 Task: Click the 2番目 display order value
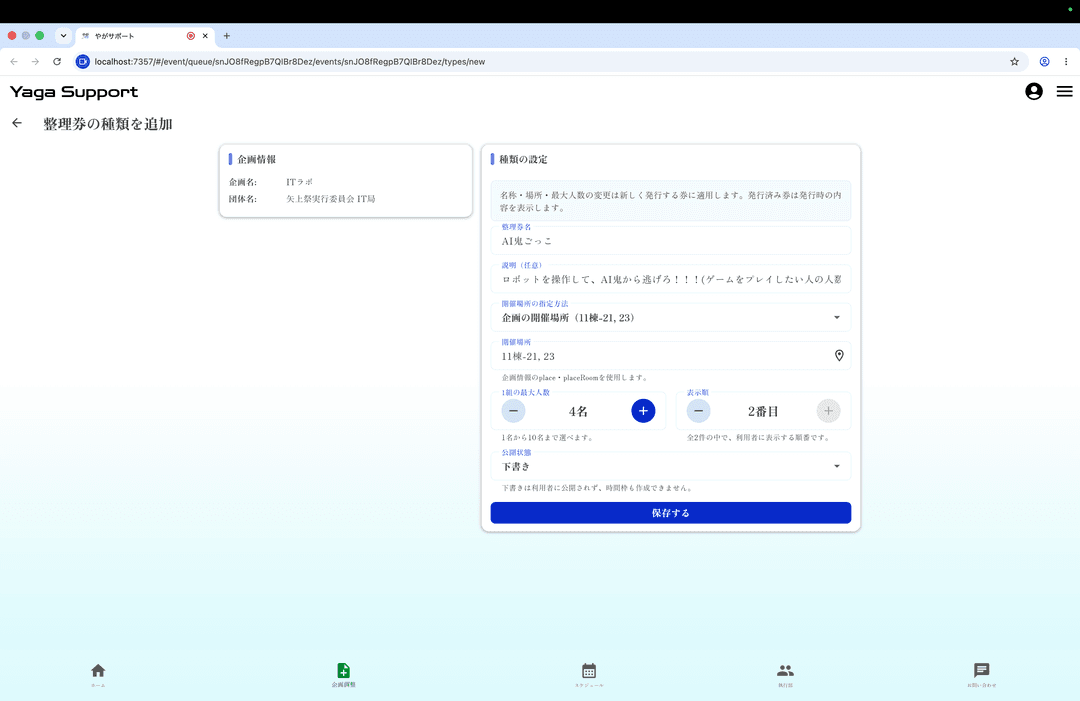(x=763, y=411)
